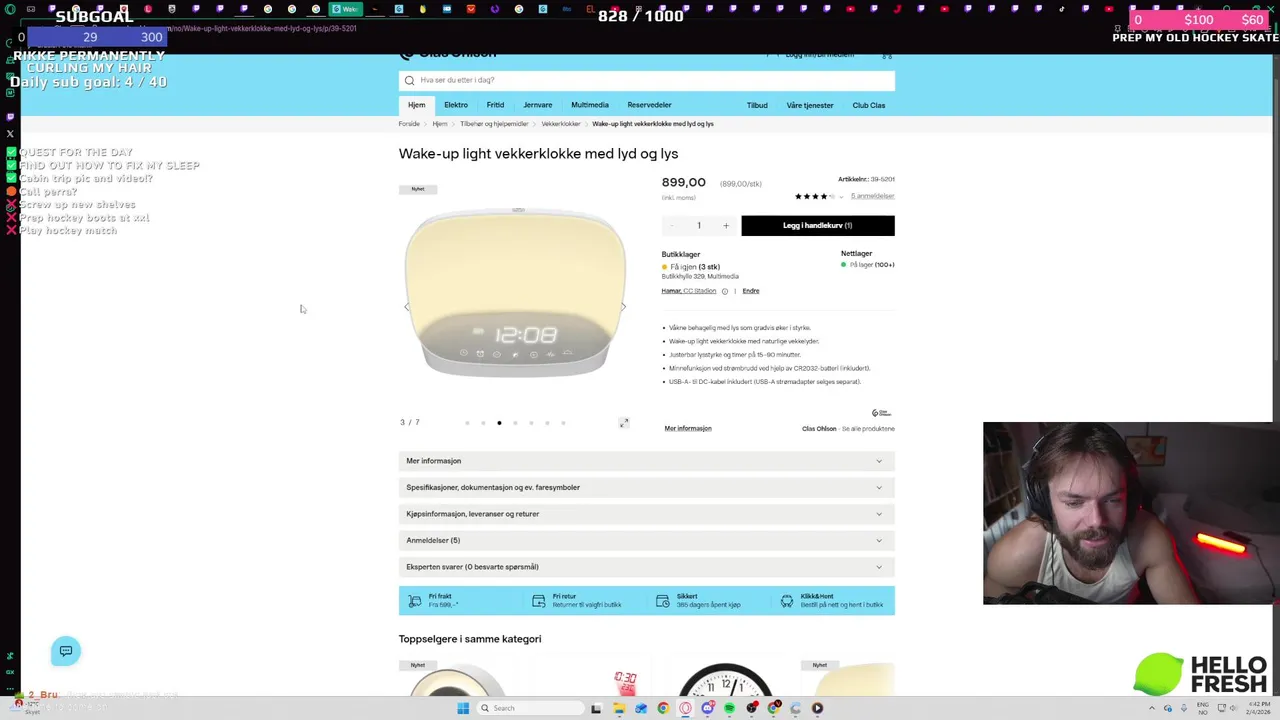The image size is (1280, 720).
Task: Open the Discord taskbar icon
Action: coord(707,709)
